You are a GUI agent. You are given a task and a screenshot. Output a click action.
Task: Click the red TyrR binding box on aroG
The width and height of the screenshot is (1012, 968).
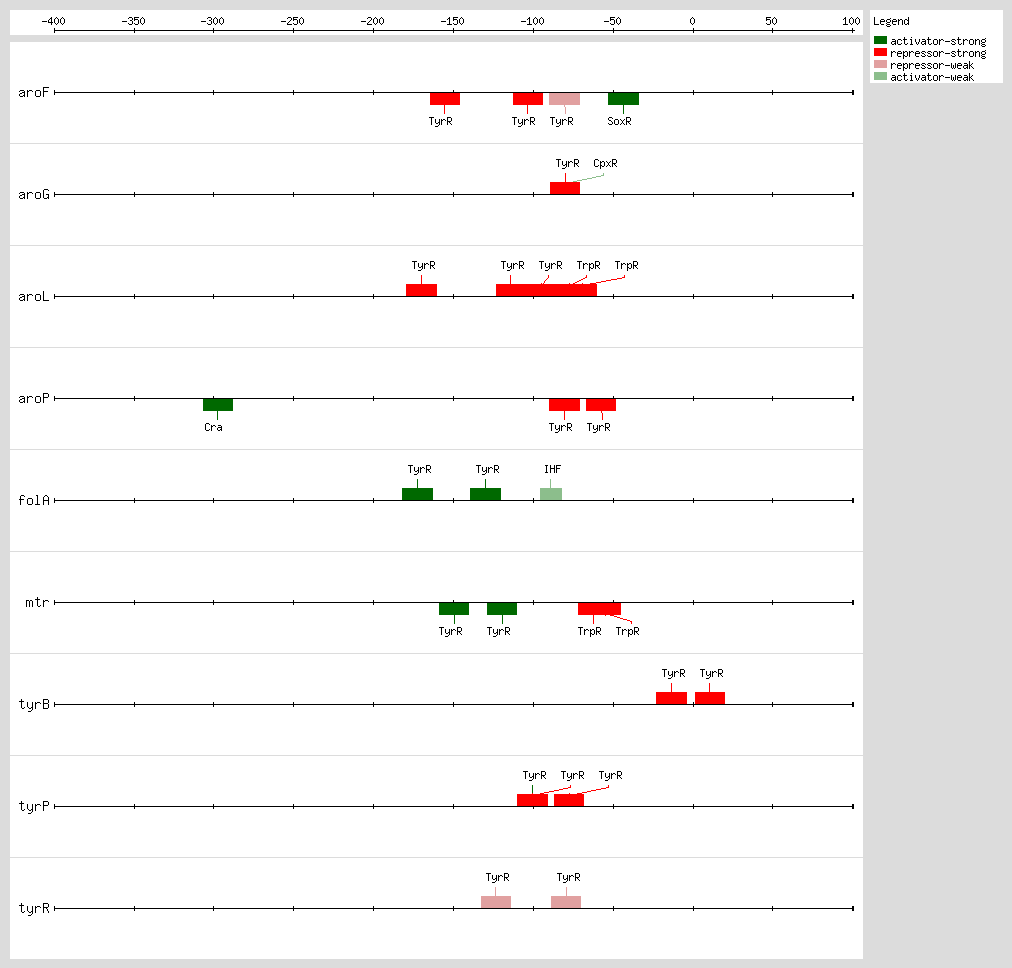[x=565, y=188]
